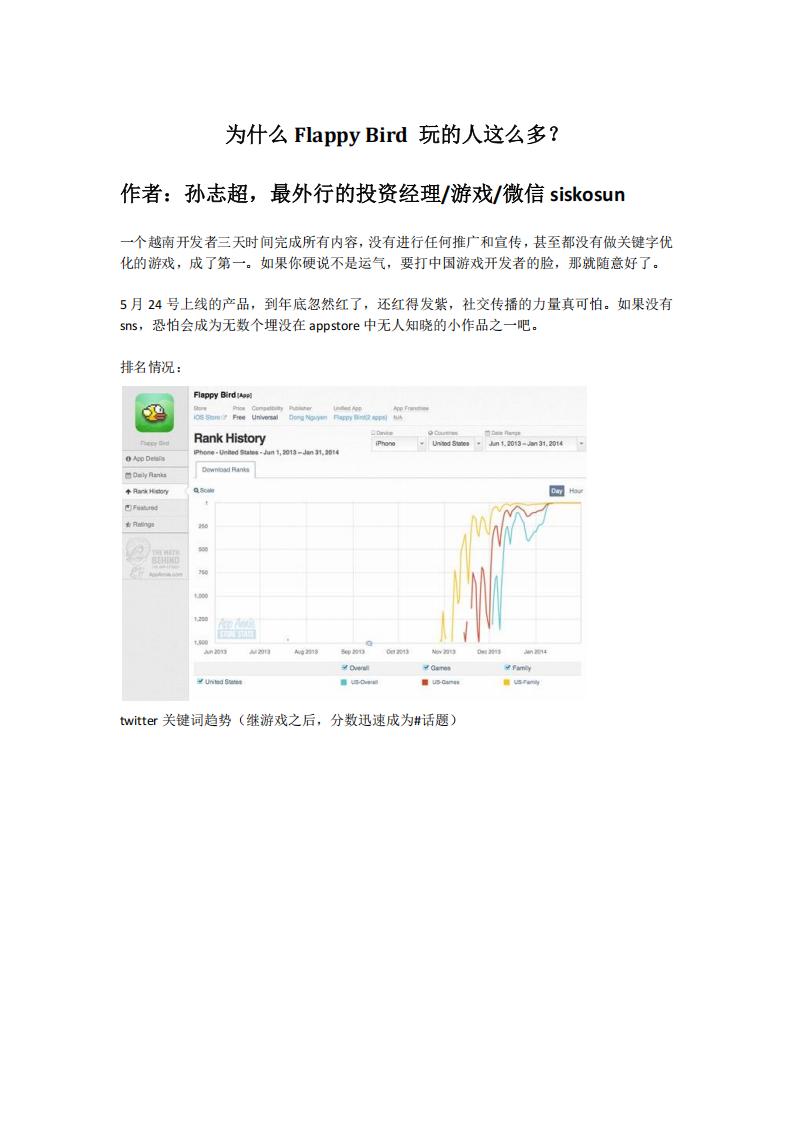Follow the iOS Store link
The image size is (794, 1123).
click(x=210, y=417)
